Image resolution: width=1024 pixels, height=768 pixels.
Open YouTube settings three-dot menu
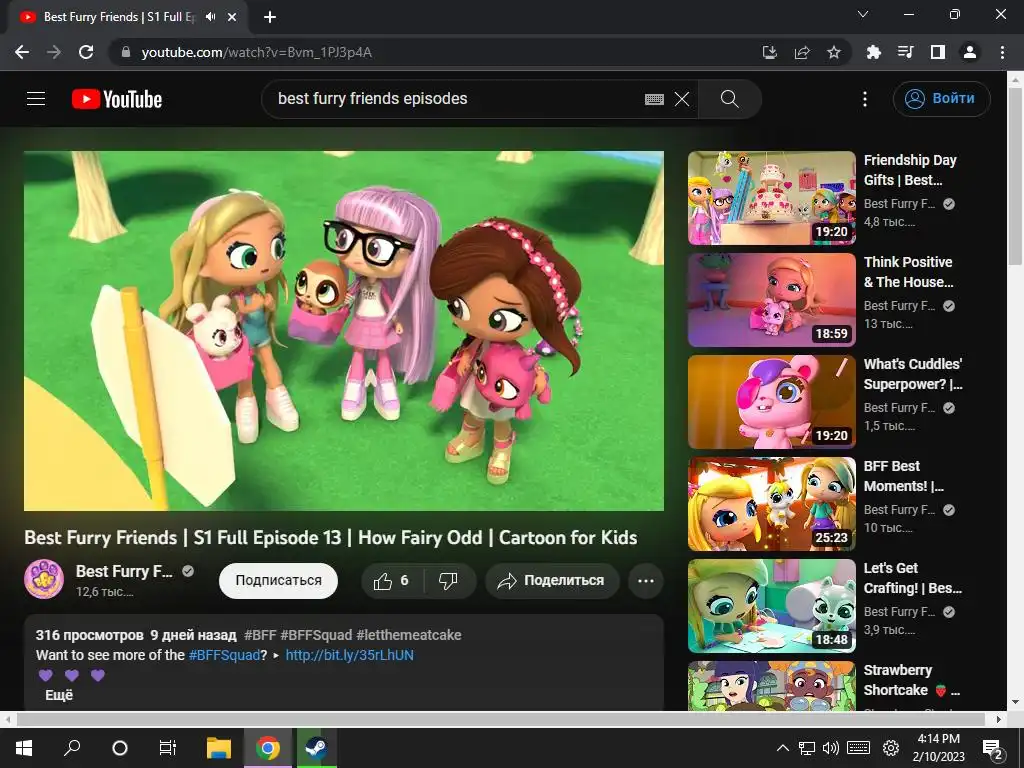click(x=865, y=99)
